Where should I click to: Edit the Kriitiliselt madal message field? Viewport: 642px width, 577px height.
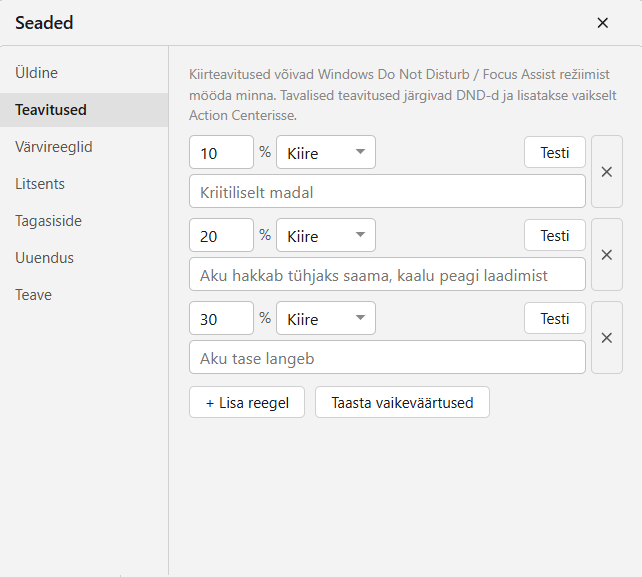[387, 191]
